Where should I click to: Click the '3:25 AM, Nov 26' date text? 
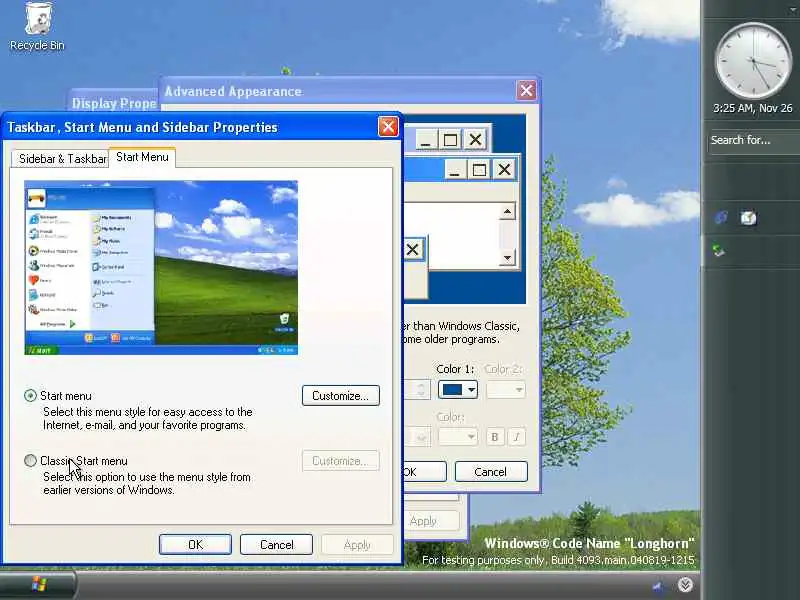[x=753, y=108]
